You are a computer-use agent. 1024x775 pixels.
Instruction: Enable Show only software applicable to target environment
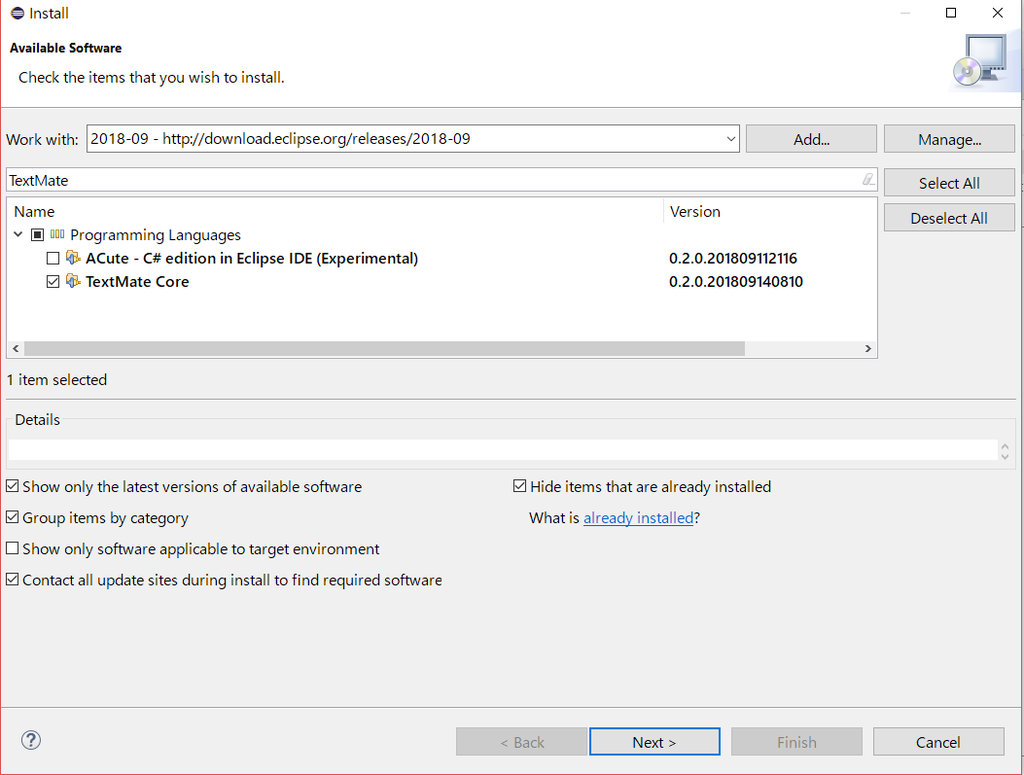(12, 548)
